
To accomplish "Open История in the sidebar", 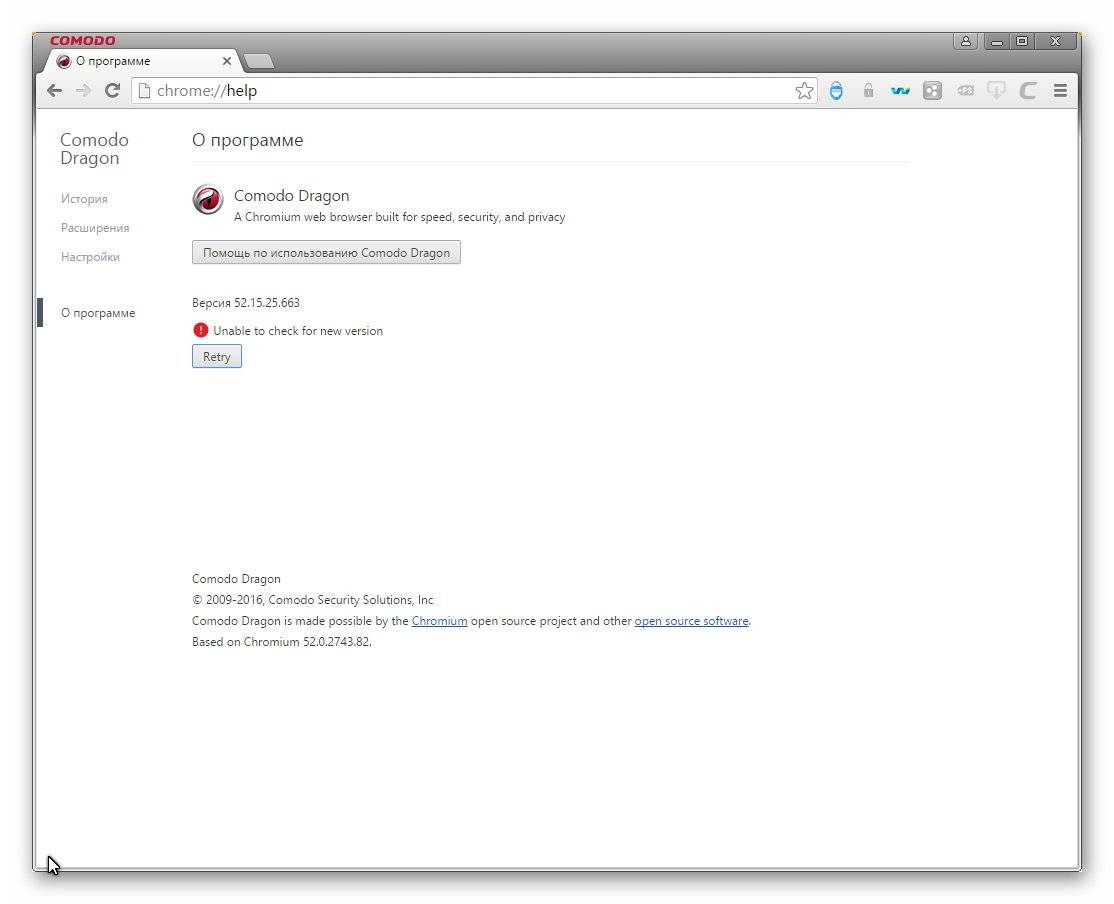I will click(84, 199).
